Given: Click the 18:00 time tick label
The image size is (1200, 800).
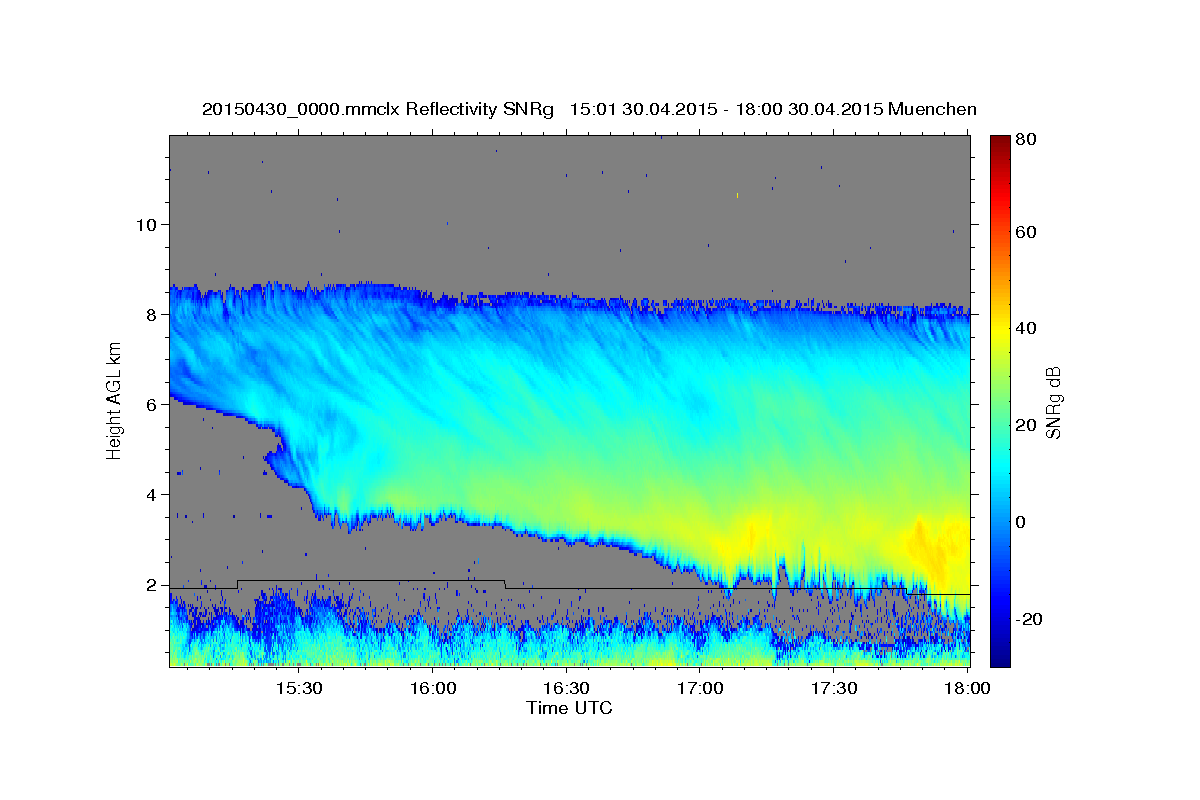Looking at the screenshot, I should point(968,688).
